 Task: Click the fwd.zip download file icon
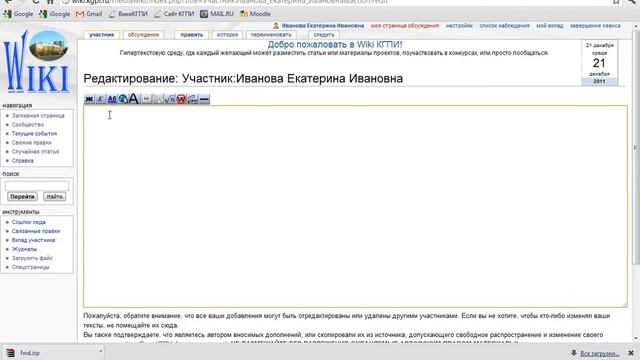(x=11, y=353)
